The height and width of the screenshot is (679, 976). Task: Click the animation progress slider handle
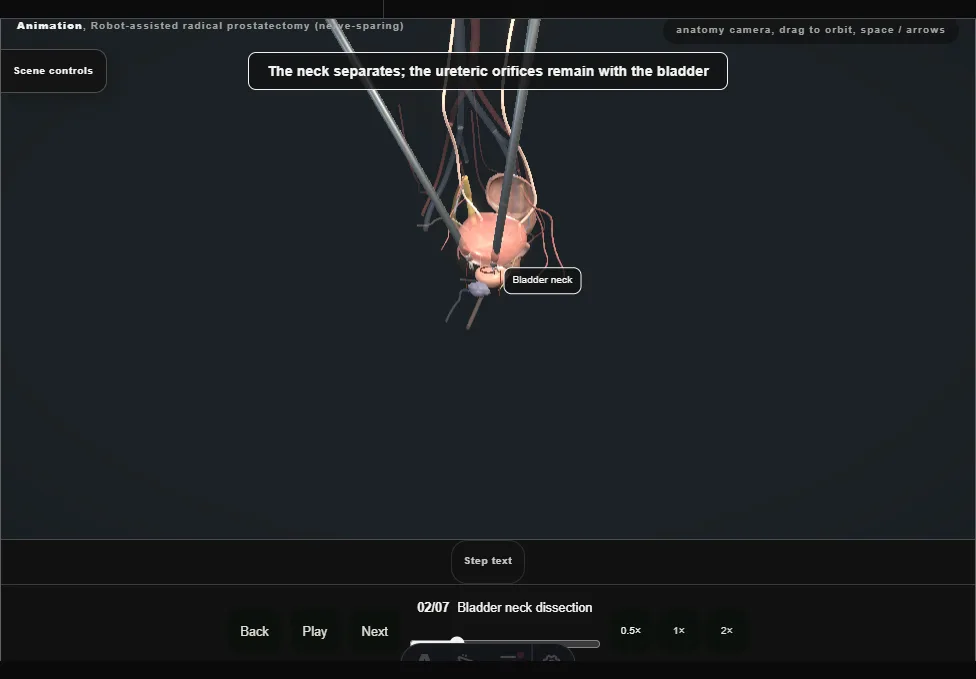tap(457, 642)
